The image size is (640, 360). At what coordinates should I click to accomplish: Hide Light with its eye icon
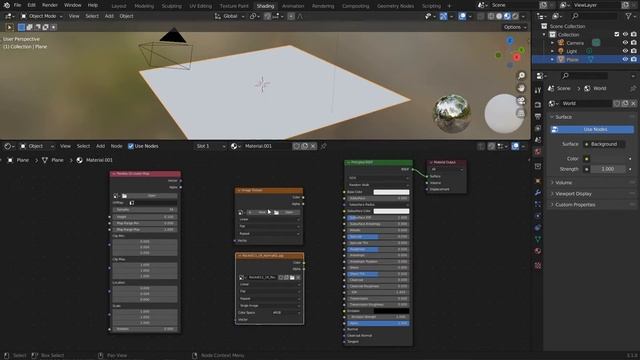coord(625,51)
